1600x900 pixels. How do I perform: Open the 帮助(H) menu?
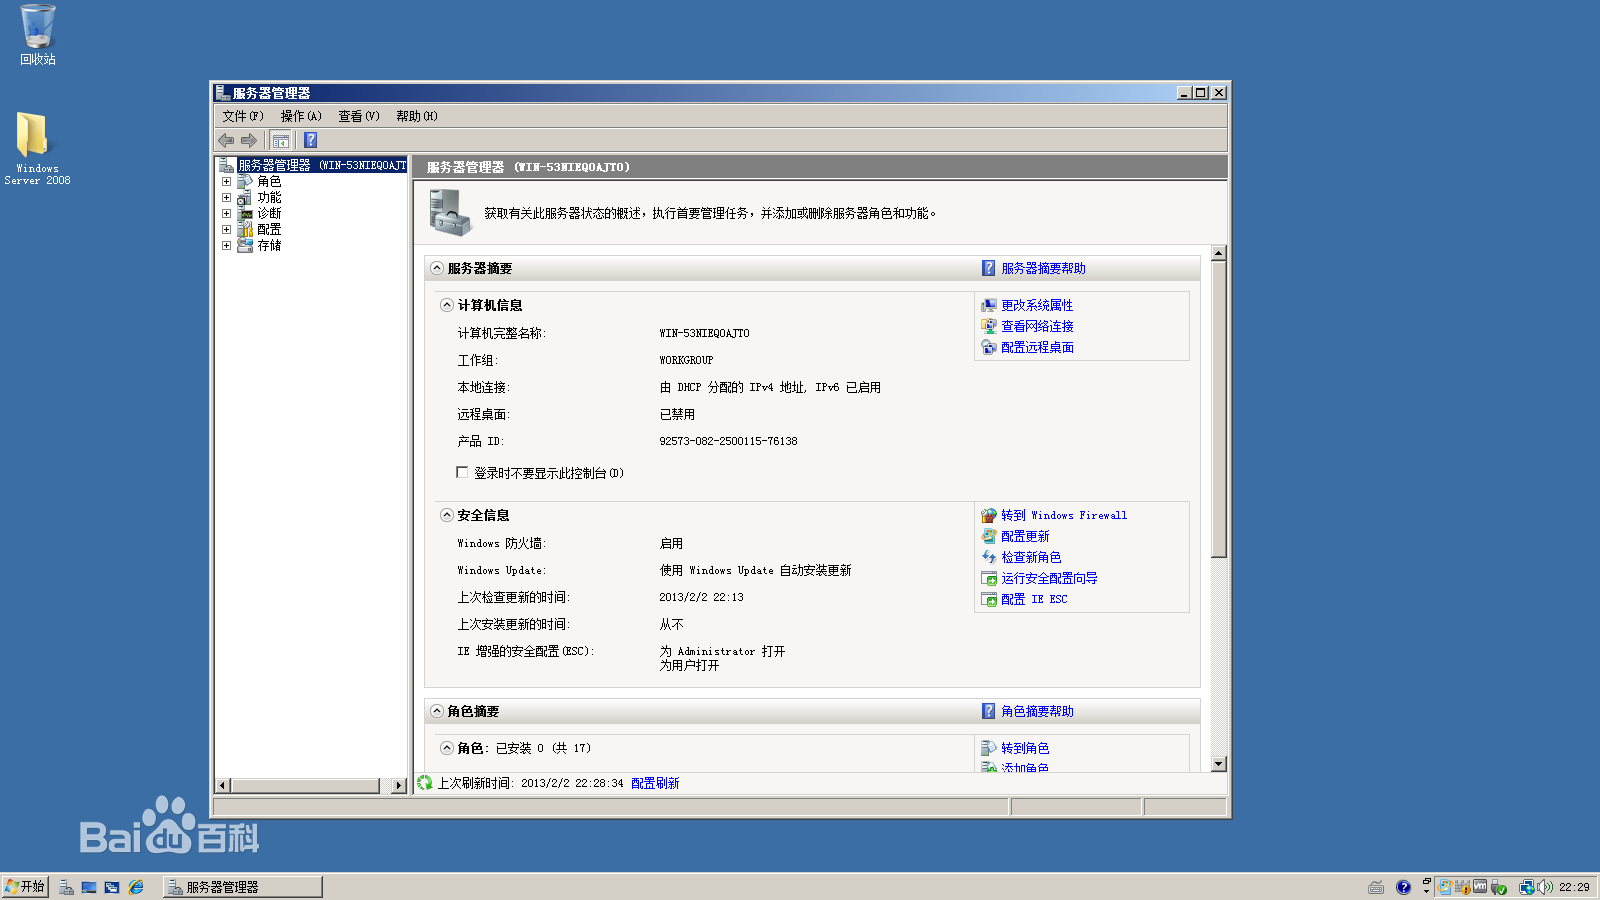pos(417,116)
